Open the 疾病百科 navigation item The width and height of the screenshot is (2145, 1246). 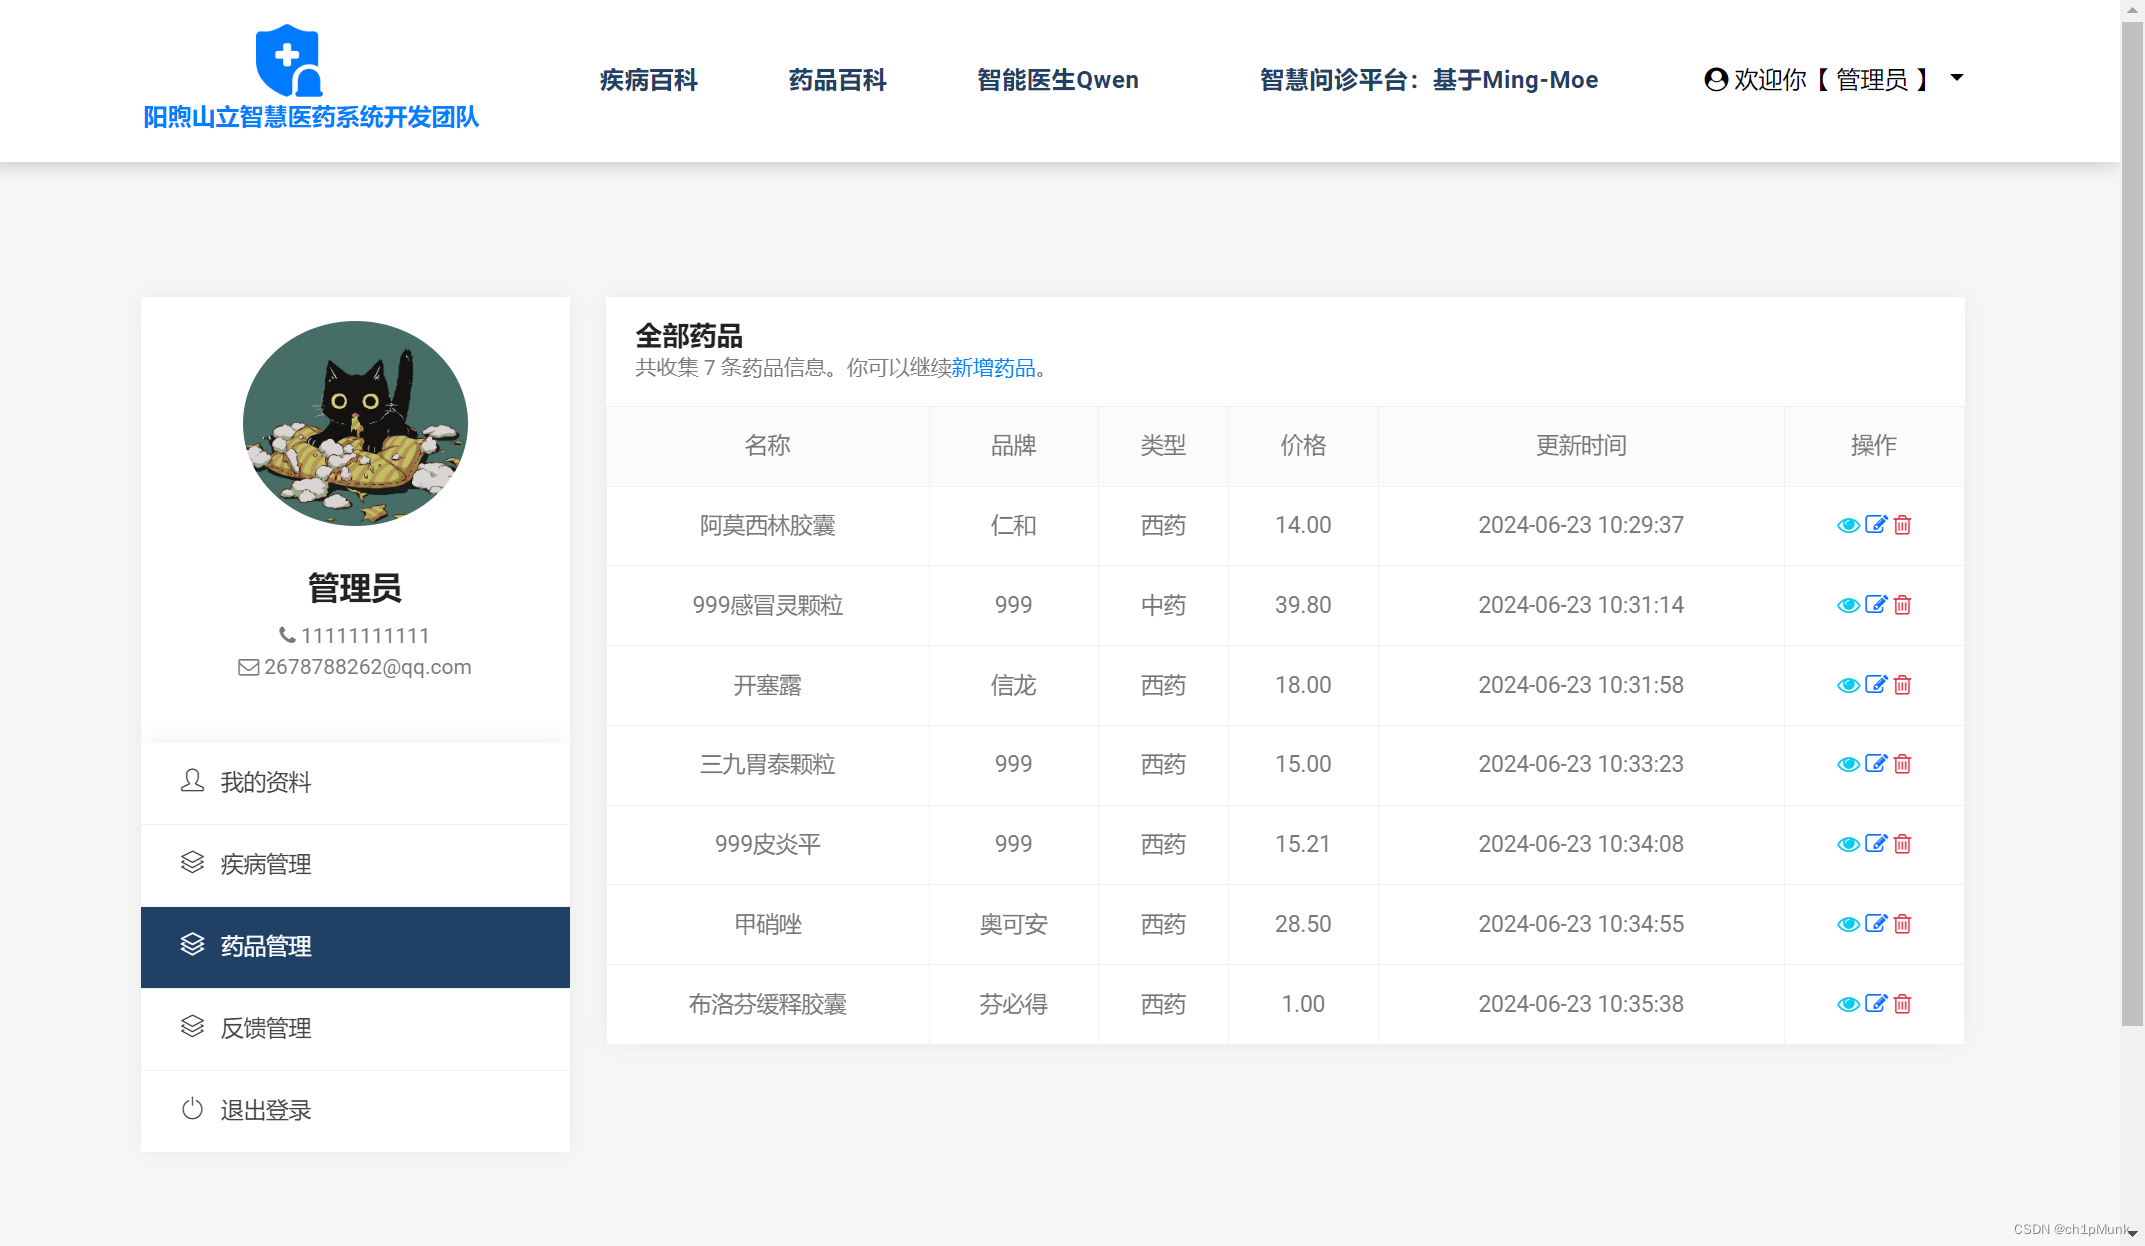[x=648, y=80]
